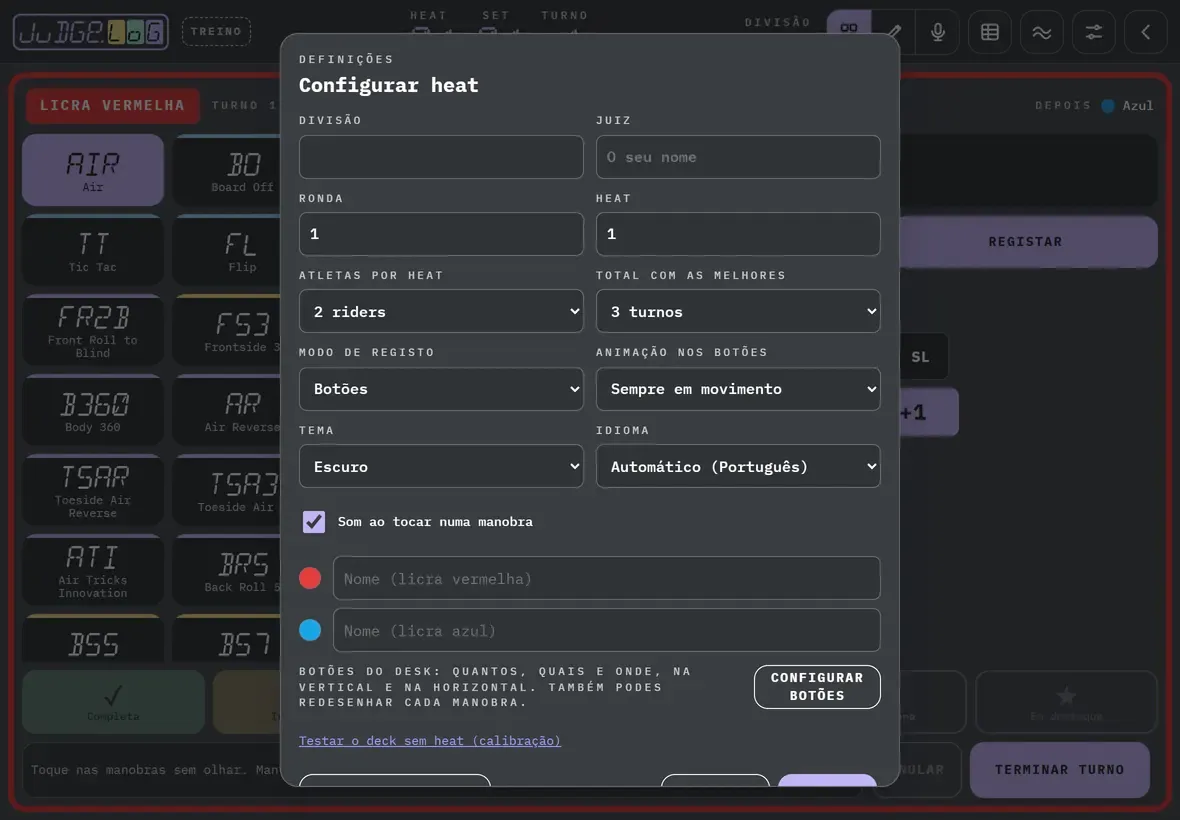This screenshot has width=1180, height=820.
Task: Tap the AIR trick button
Action: click(x=93, y=170)
